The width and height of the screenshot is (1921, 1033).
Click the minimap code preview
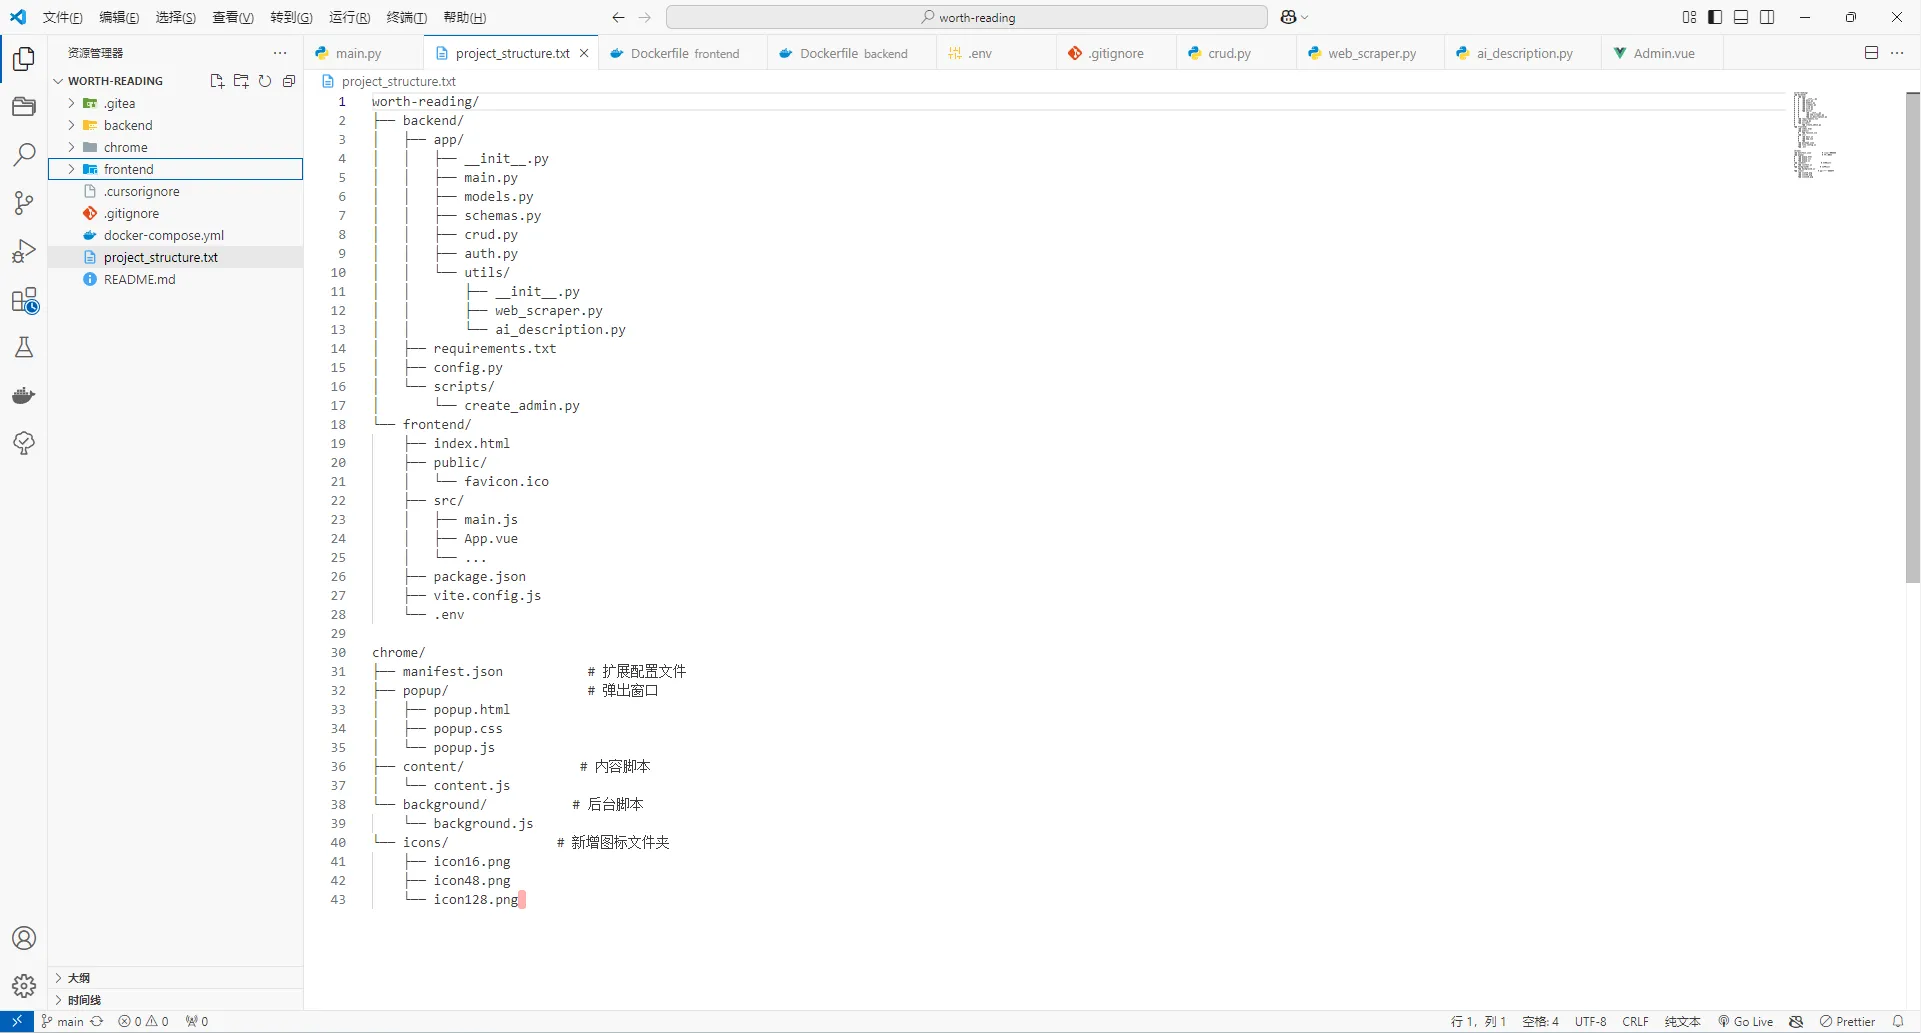coord(1814,135)
